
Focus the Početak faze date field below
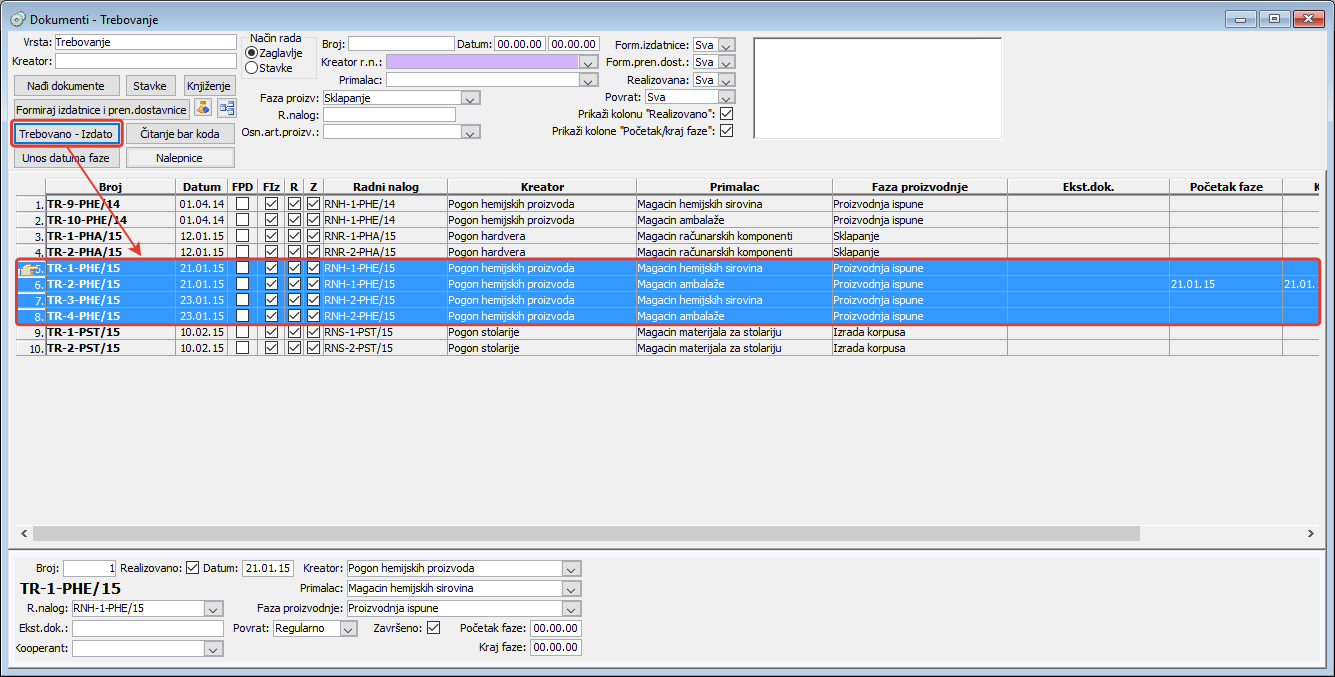pyautogui.click(x=556, y=628)
